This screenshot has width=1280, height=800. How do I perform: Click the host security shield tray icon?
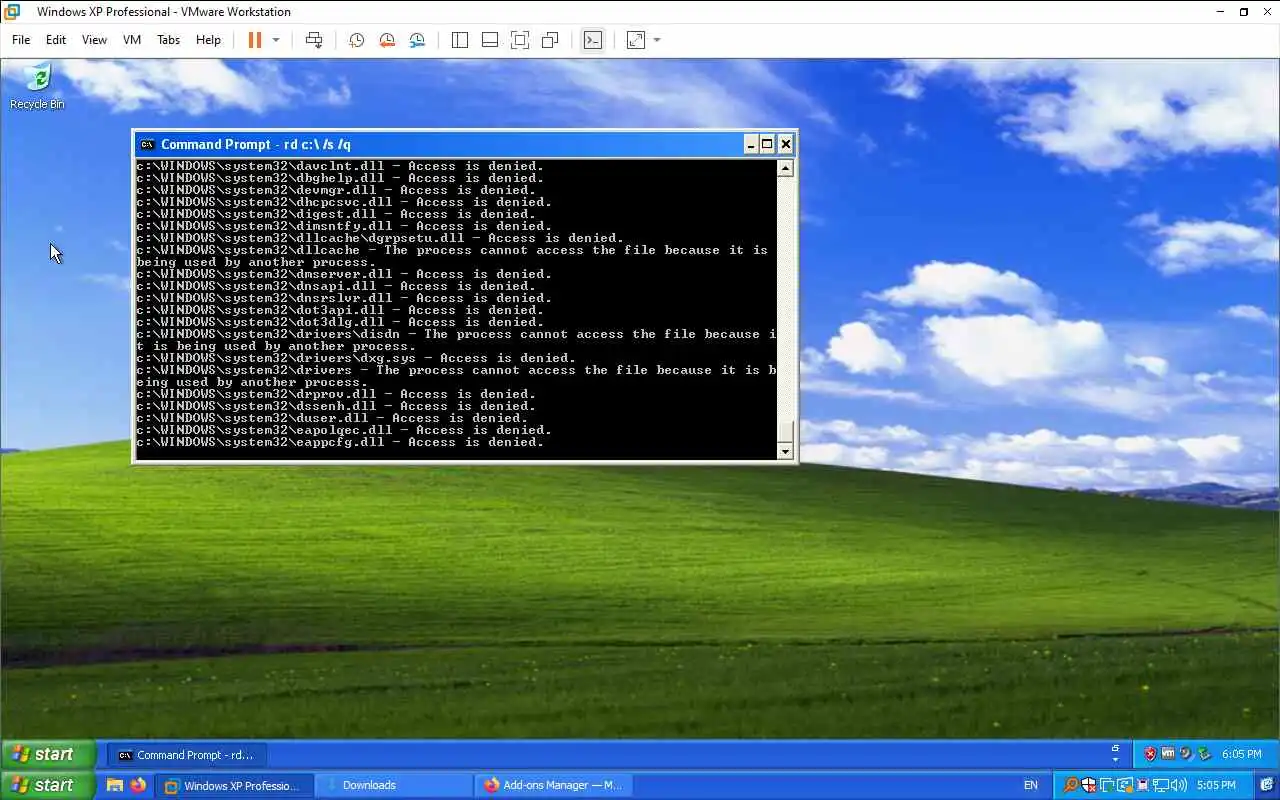[x=1089, y=785]
